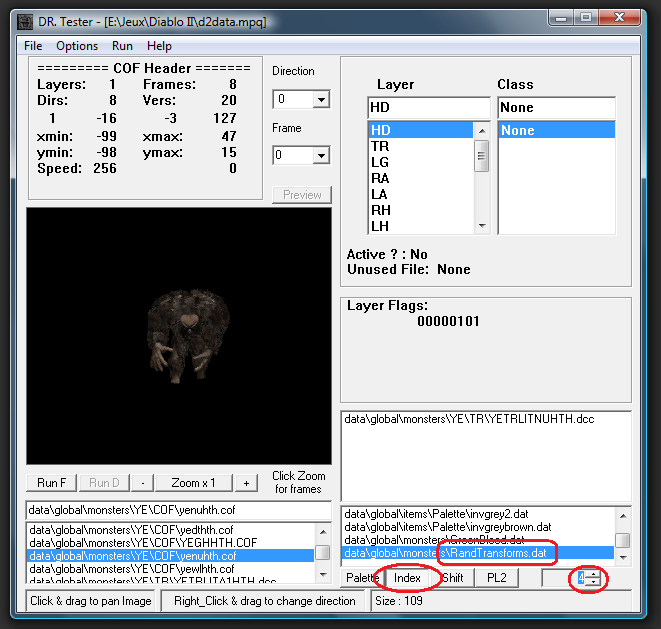661x629 pixels.
Task: Select RandTransforms.dat in the palette list
Action: pyautogui.click(x=478, y=553)
